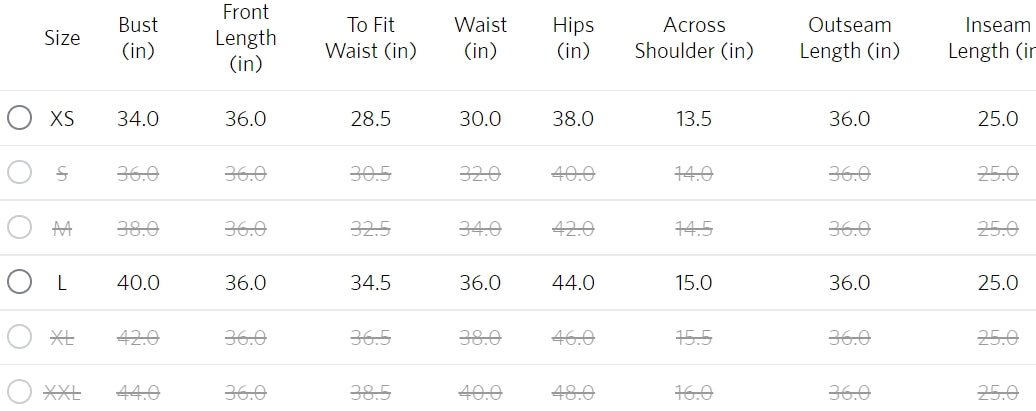This screenshot has width=1036, height=411.
Task: Click the Hips (in) column header
Action: pyautogui.click(x=573, y=38)
